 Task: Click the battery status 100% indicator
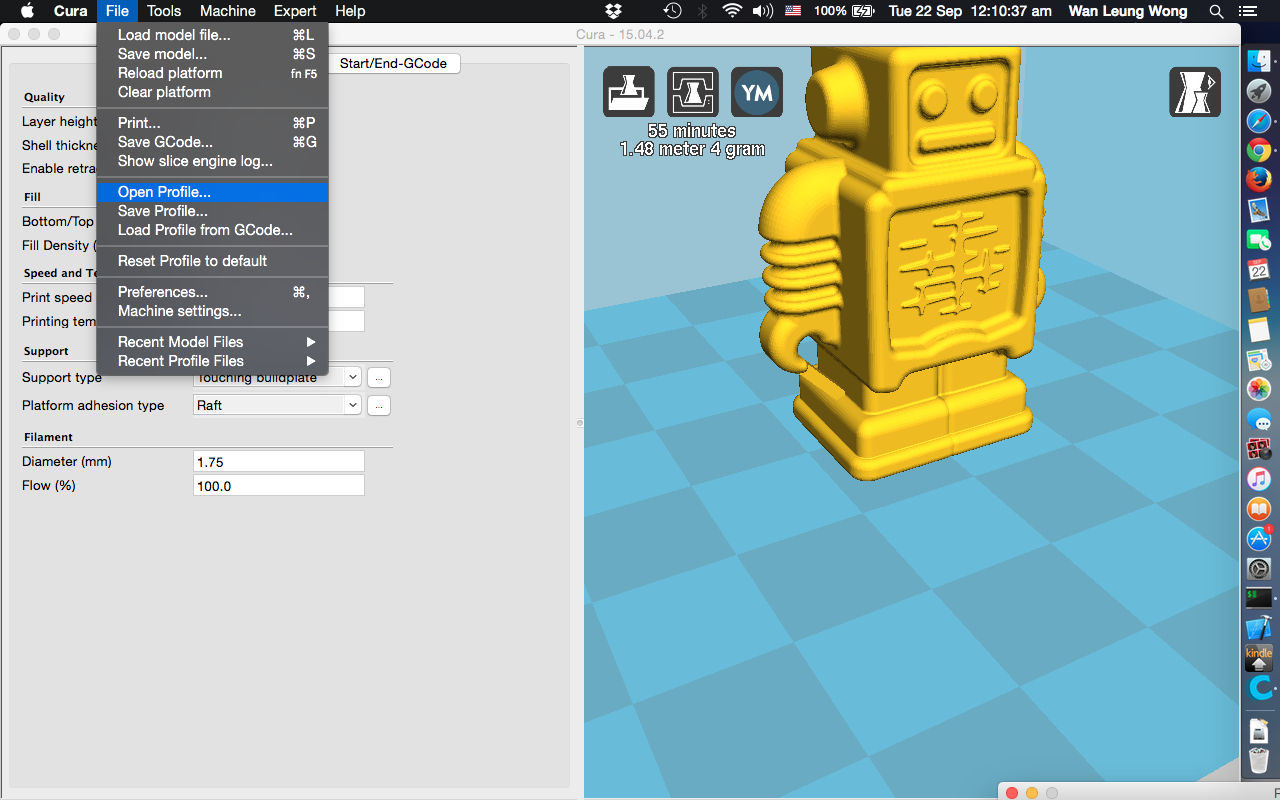844,11
